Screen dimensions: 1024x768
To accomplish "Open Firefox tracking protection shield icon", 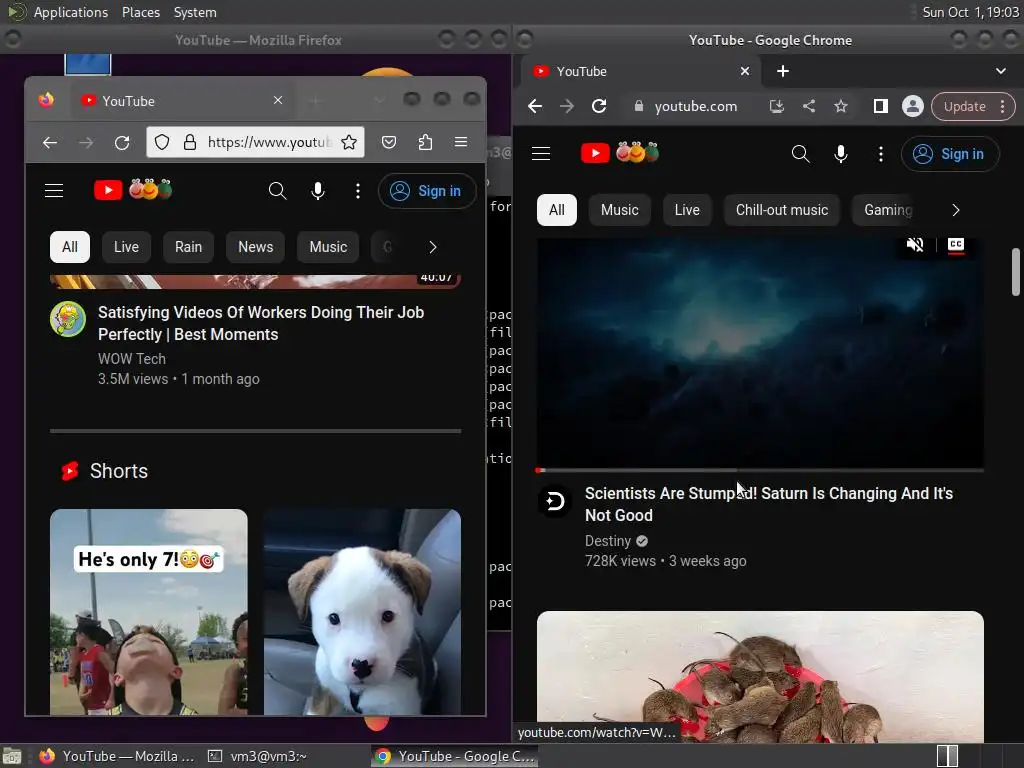I will tap(162, 142).
